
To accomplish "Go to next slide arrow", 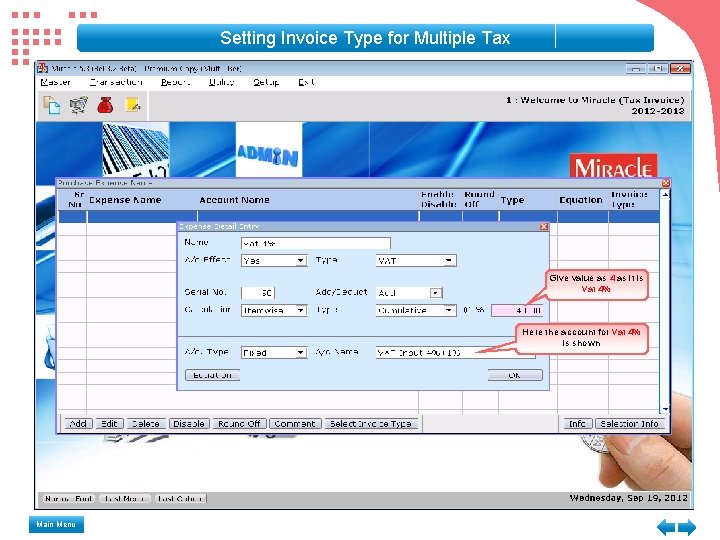I will click(x=687, y=527).
